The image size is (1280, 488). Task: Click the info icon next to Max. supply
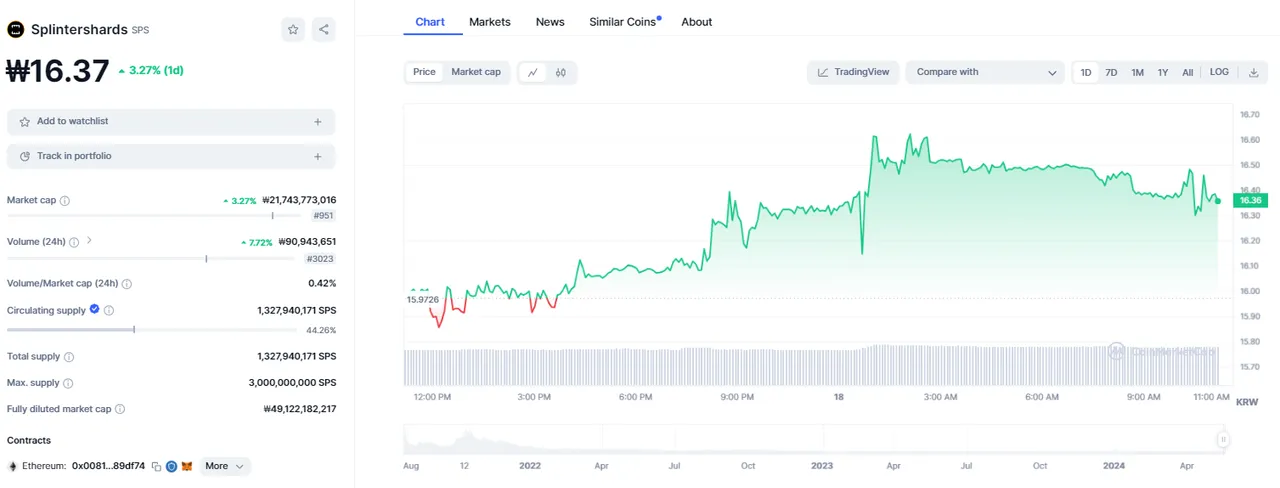coord(67,383)
